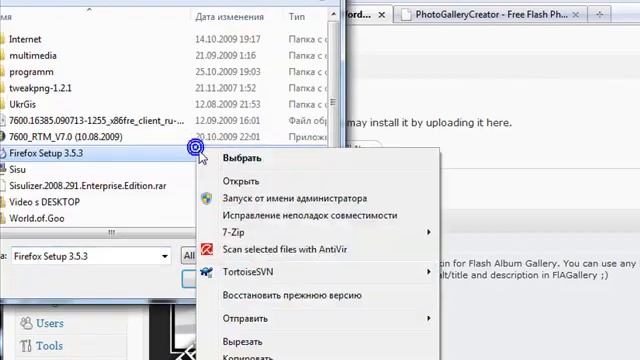Viewport: 640px width, 360px height.
Task: Click the 14.10.2009 19:17 date cell
Action: point(227,39)
